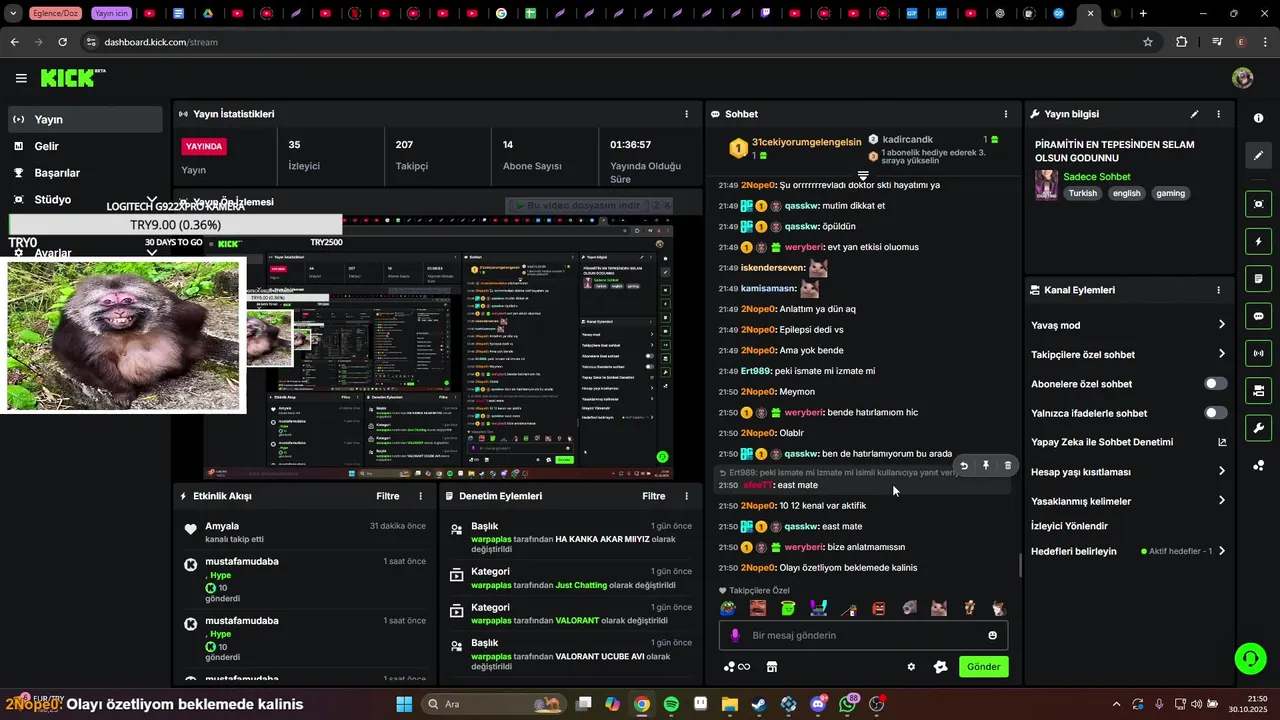Click the Windows Start button

(x=404, y=704)
